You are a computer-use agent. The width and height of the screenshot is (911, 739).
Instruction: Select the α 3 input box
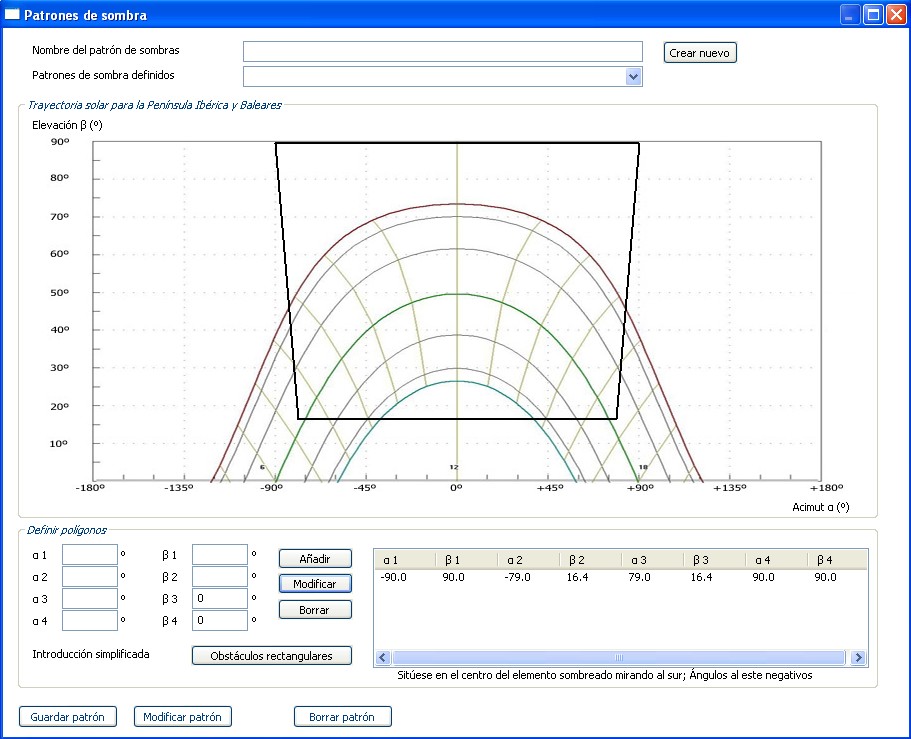[x=90, y=599]
